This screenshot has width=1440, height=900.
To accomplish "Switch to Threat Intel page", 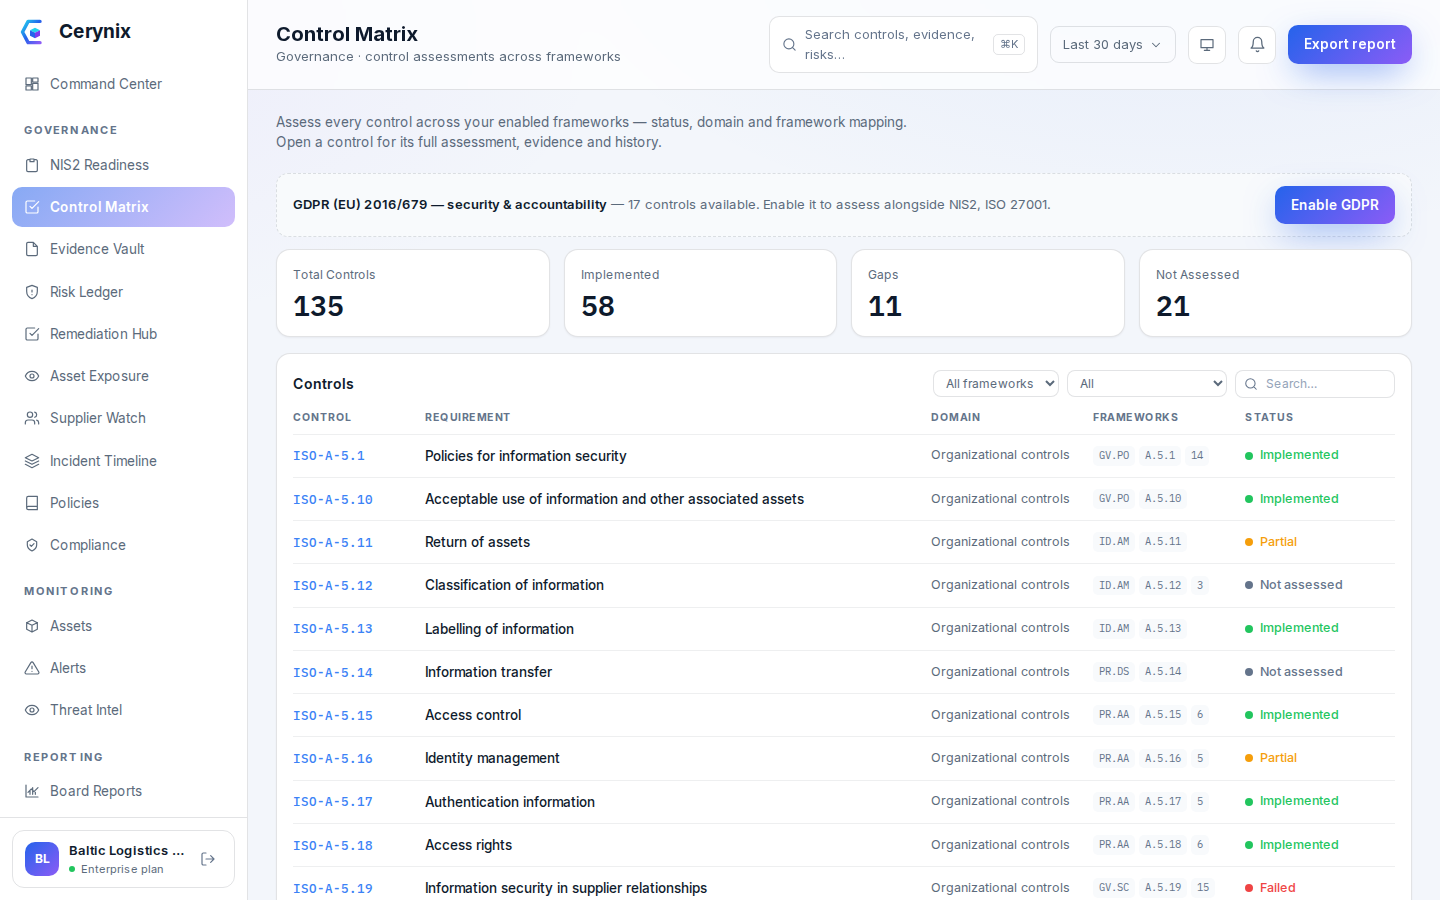I will point(123,710).
